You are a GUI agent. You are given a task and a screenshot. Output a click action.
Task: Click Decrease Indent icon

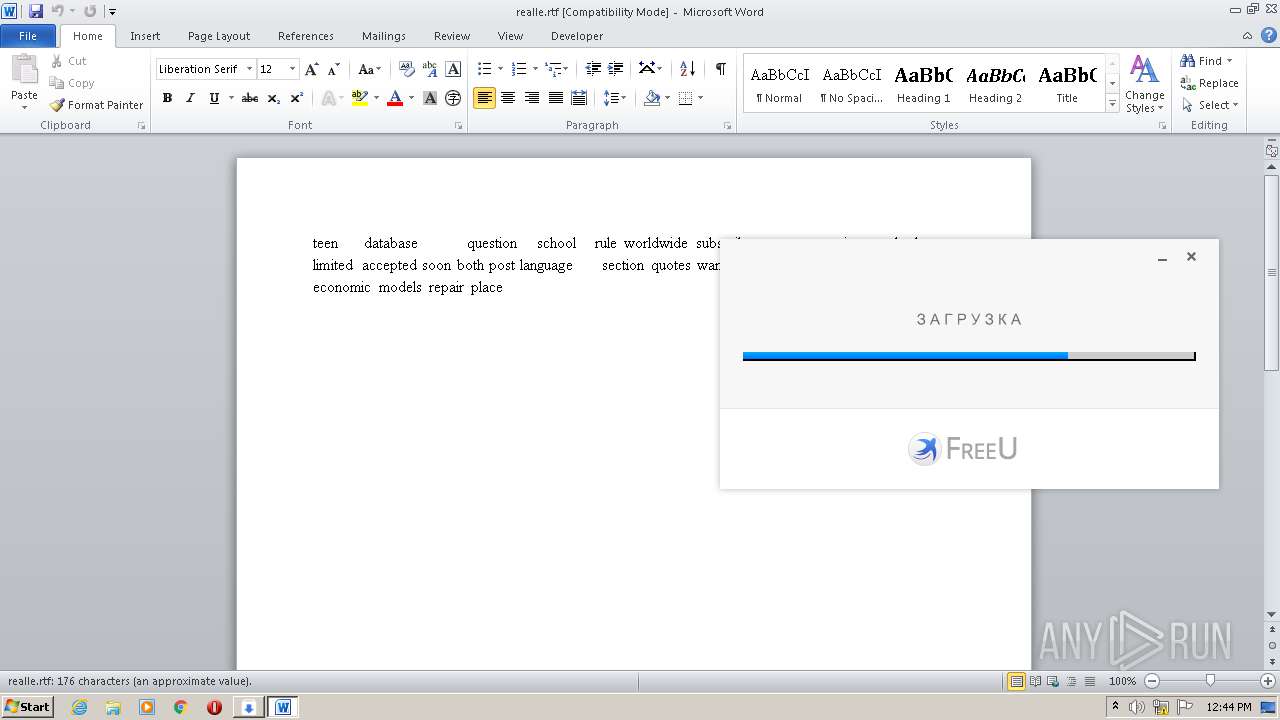point(593,69)
